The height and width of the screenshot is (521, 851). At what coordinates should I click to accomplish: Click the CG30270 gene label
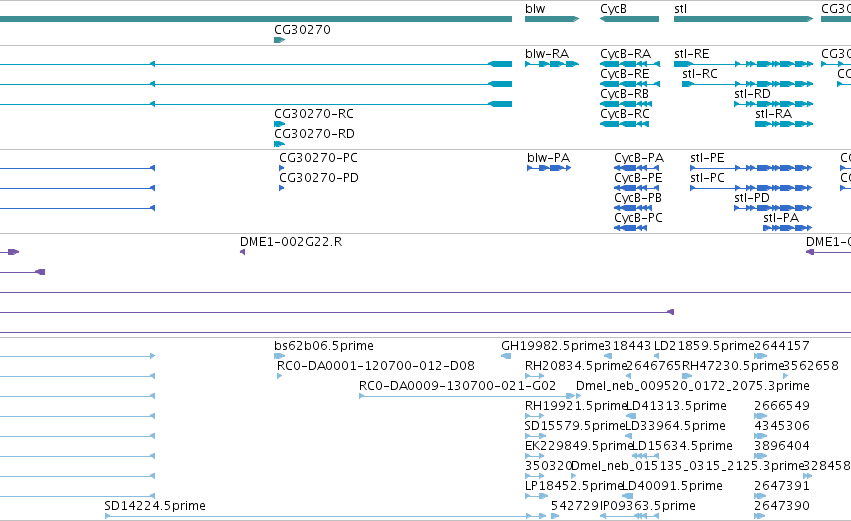[x=302, y=29]
